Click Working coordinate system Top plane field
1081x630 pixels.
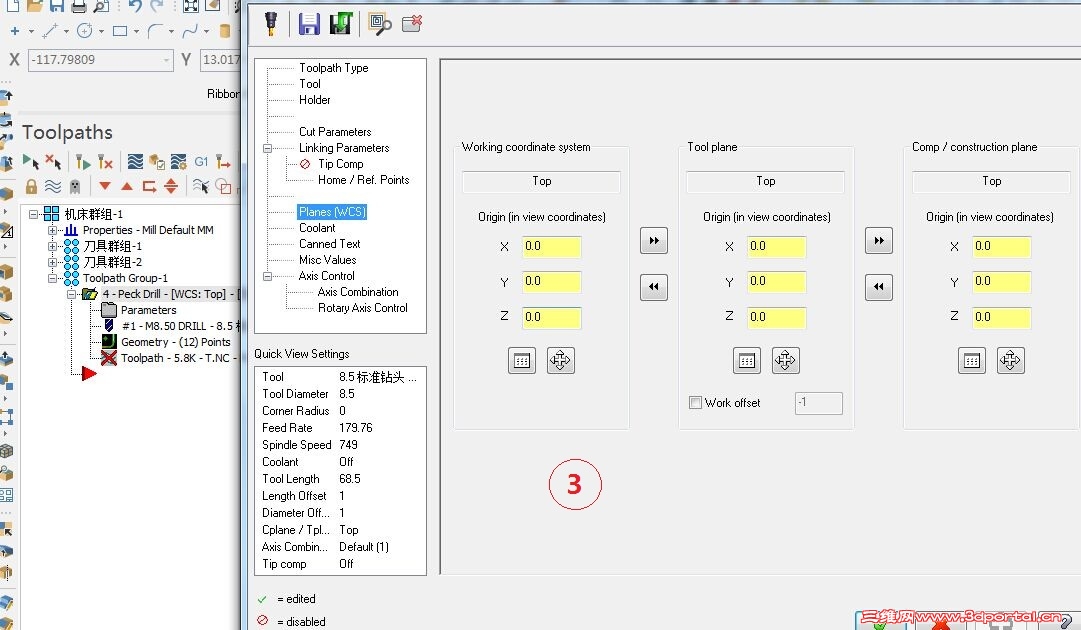541,181
